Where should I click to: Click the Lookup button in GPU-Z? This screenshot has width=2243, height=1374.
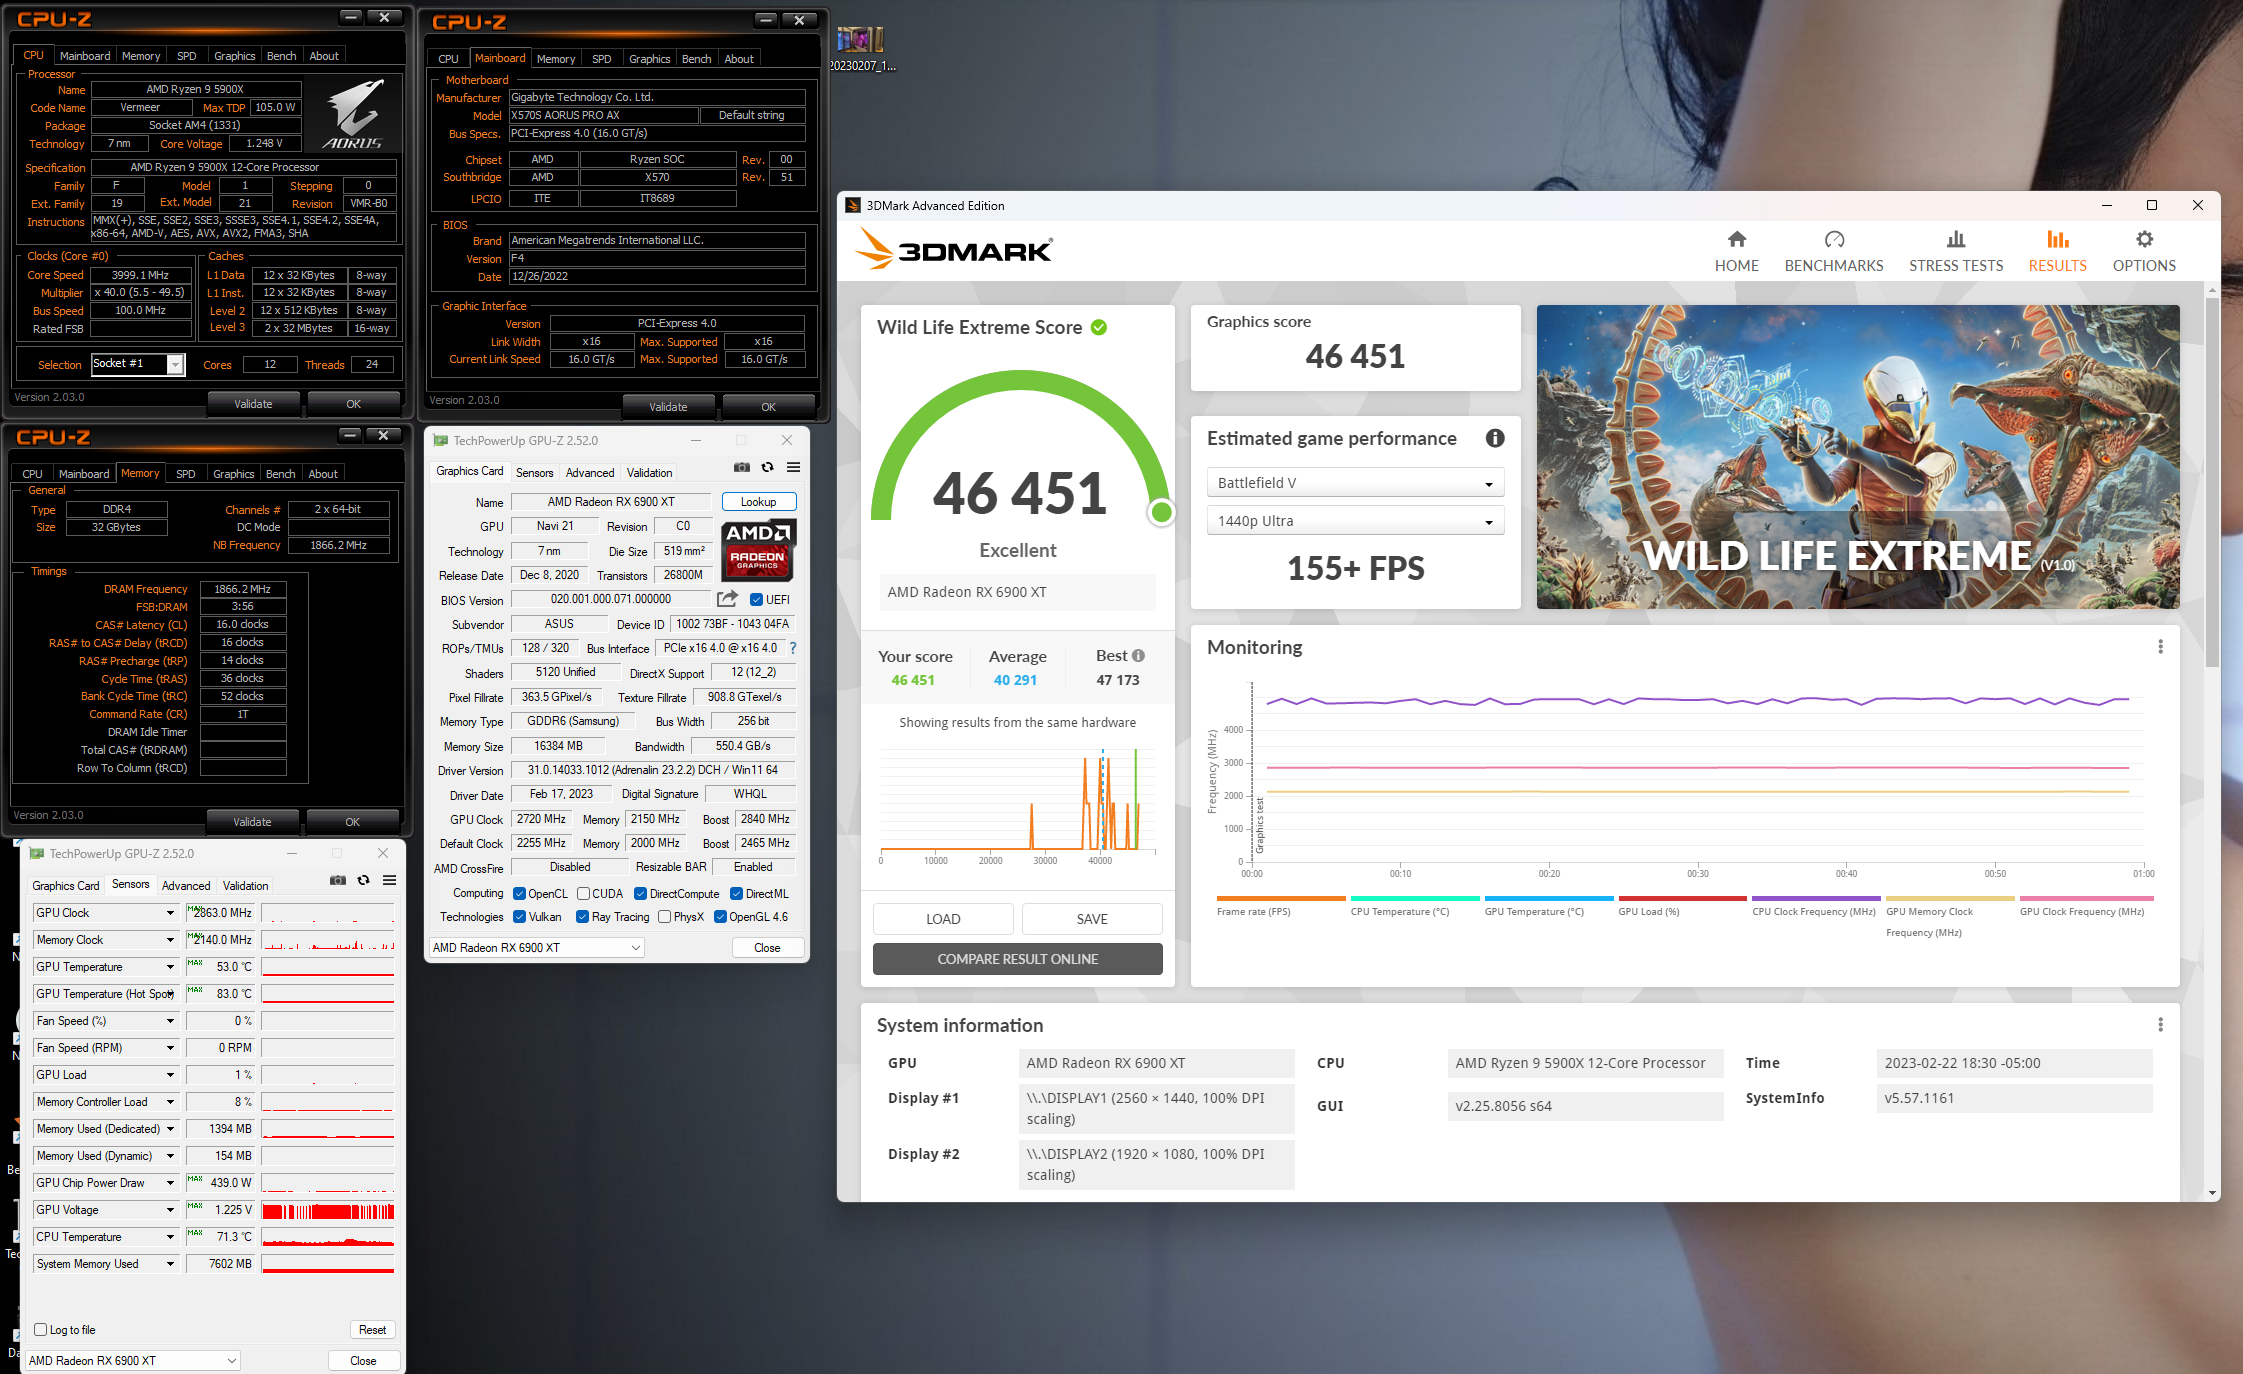click(758, 502)
